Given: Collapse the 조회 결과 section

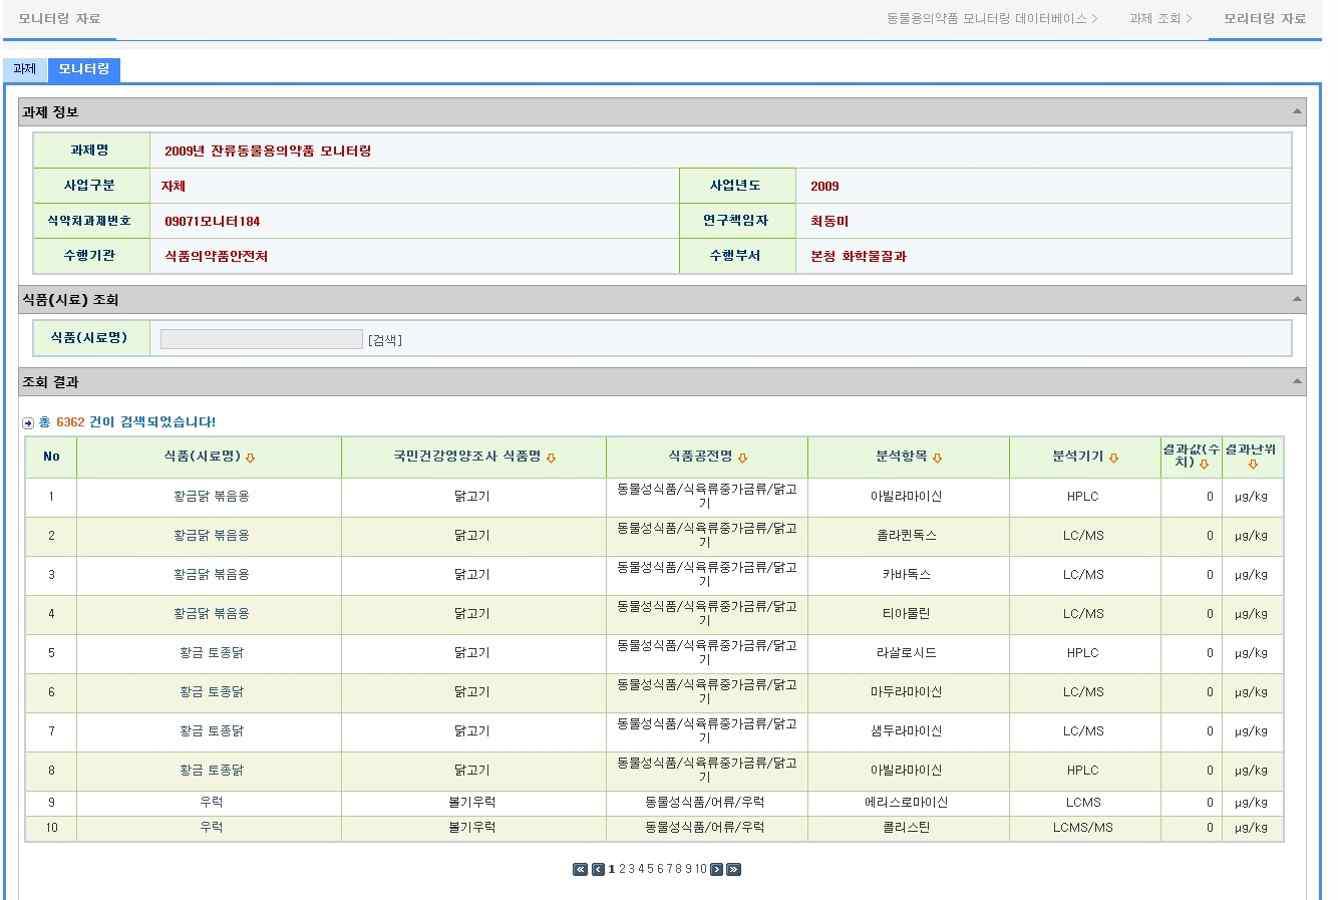Looking at the screenshot, I should point(1297,381).
